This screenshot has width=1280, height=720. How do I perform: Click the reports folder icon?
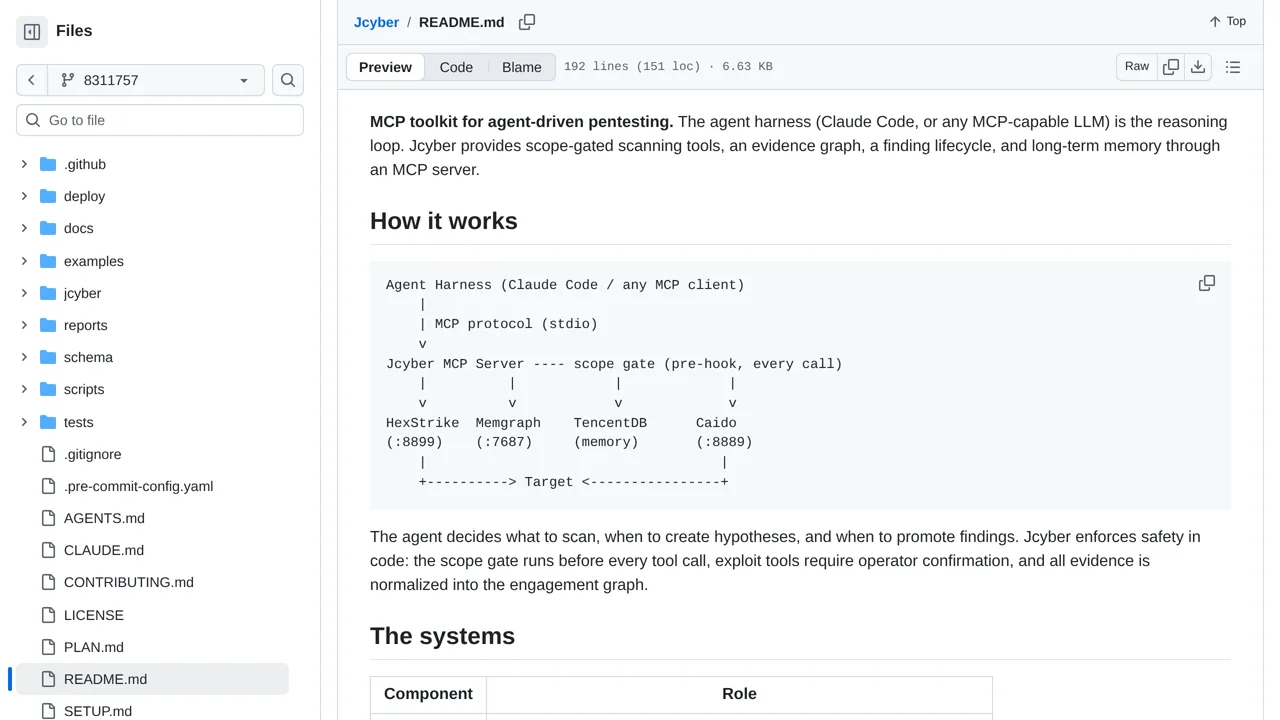tap(48, 325)
